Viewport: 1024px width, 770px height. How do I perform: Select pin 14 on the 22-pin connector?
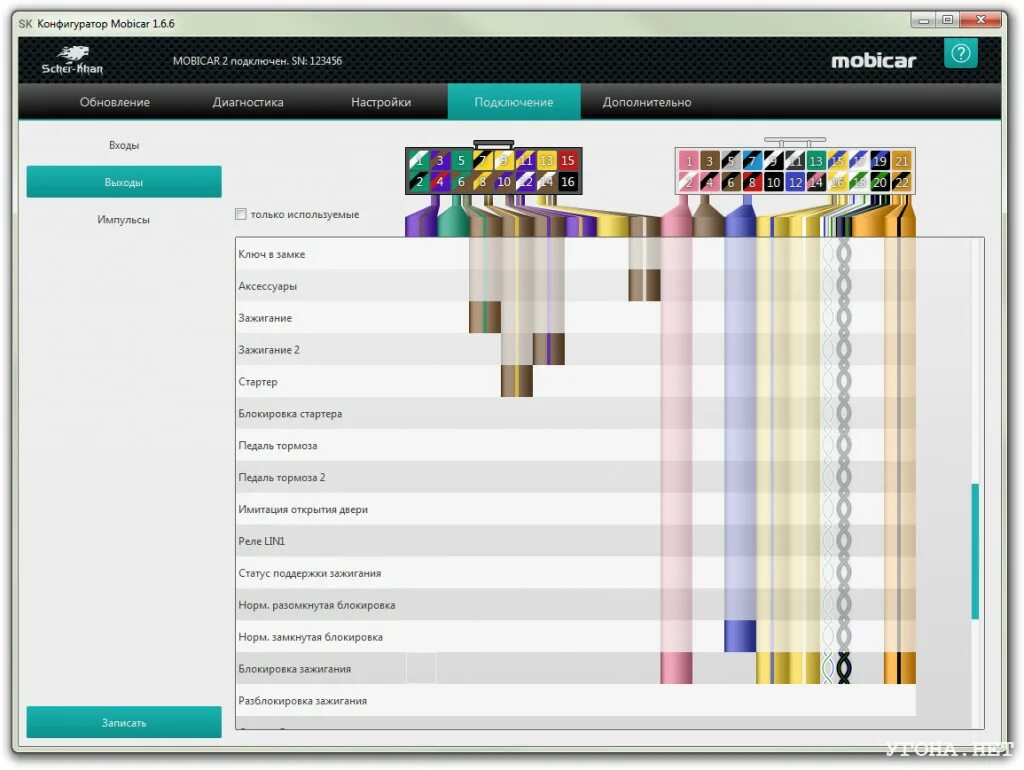tap(816, 182)
